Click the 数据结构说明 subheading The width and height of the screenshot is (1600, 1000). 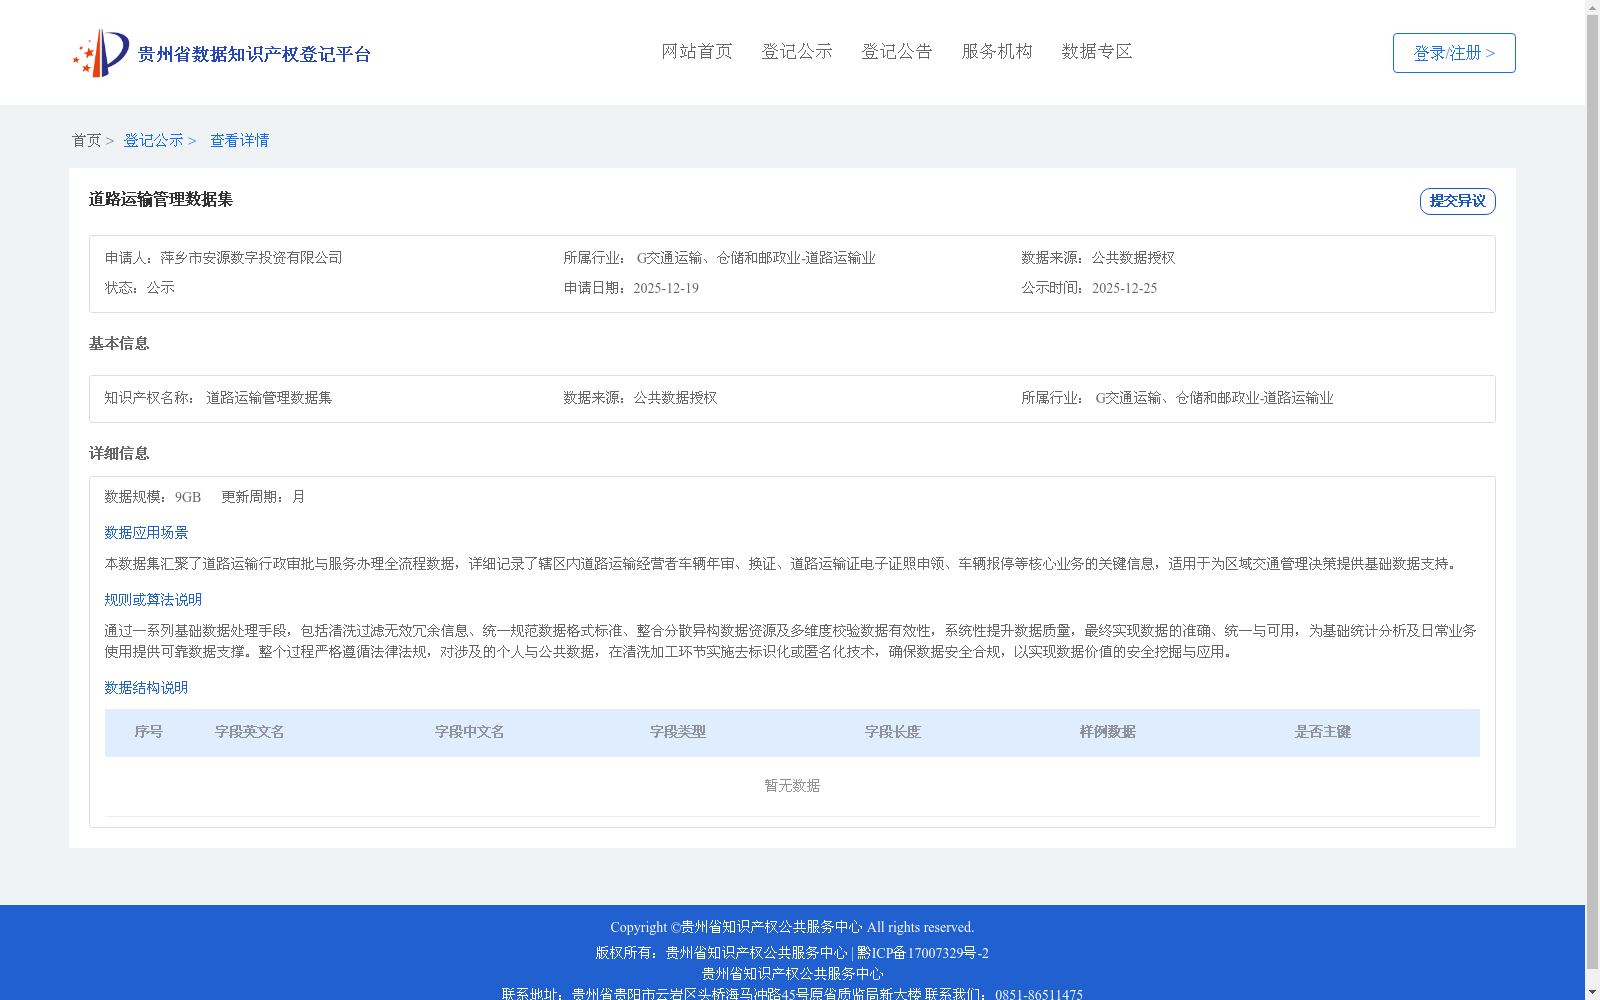(x=146, y=688)
